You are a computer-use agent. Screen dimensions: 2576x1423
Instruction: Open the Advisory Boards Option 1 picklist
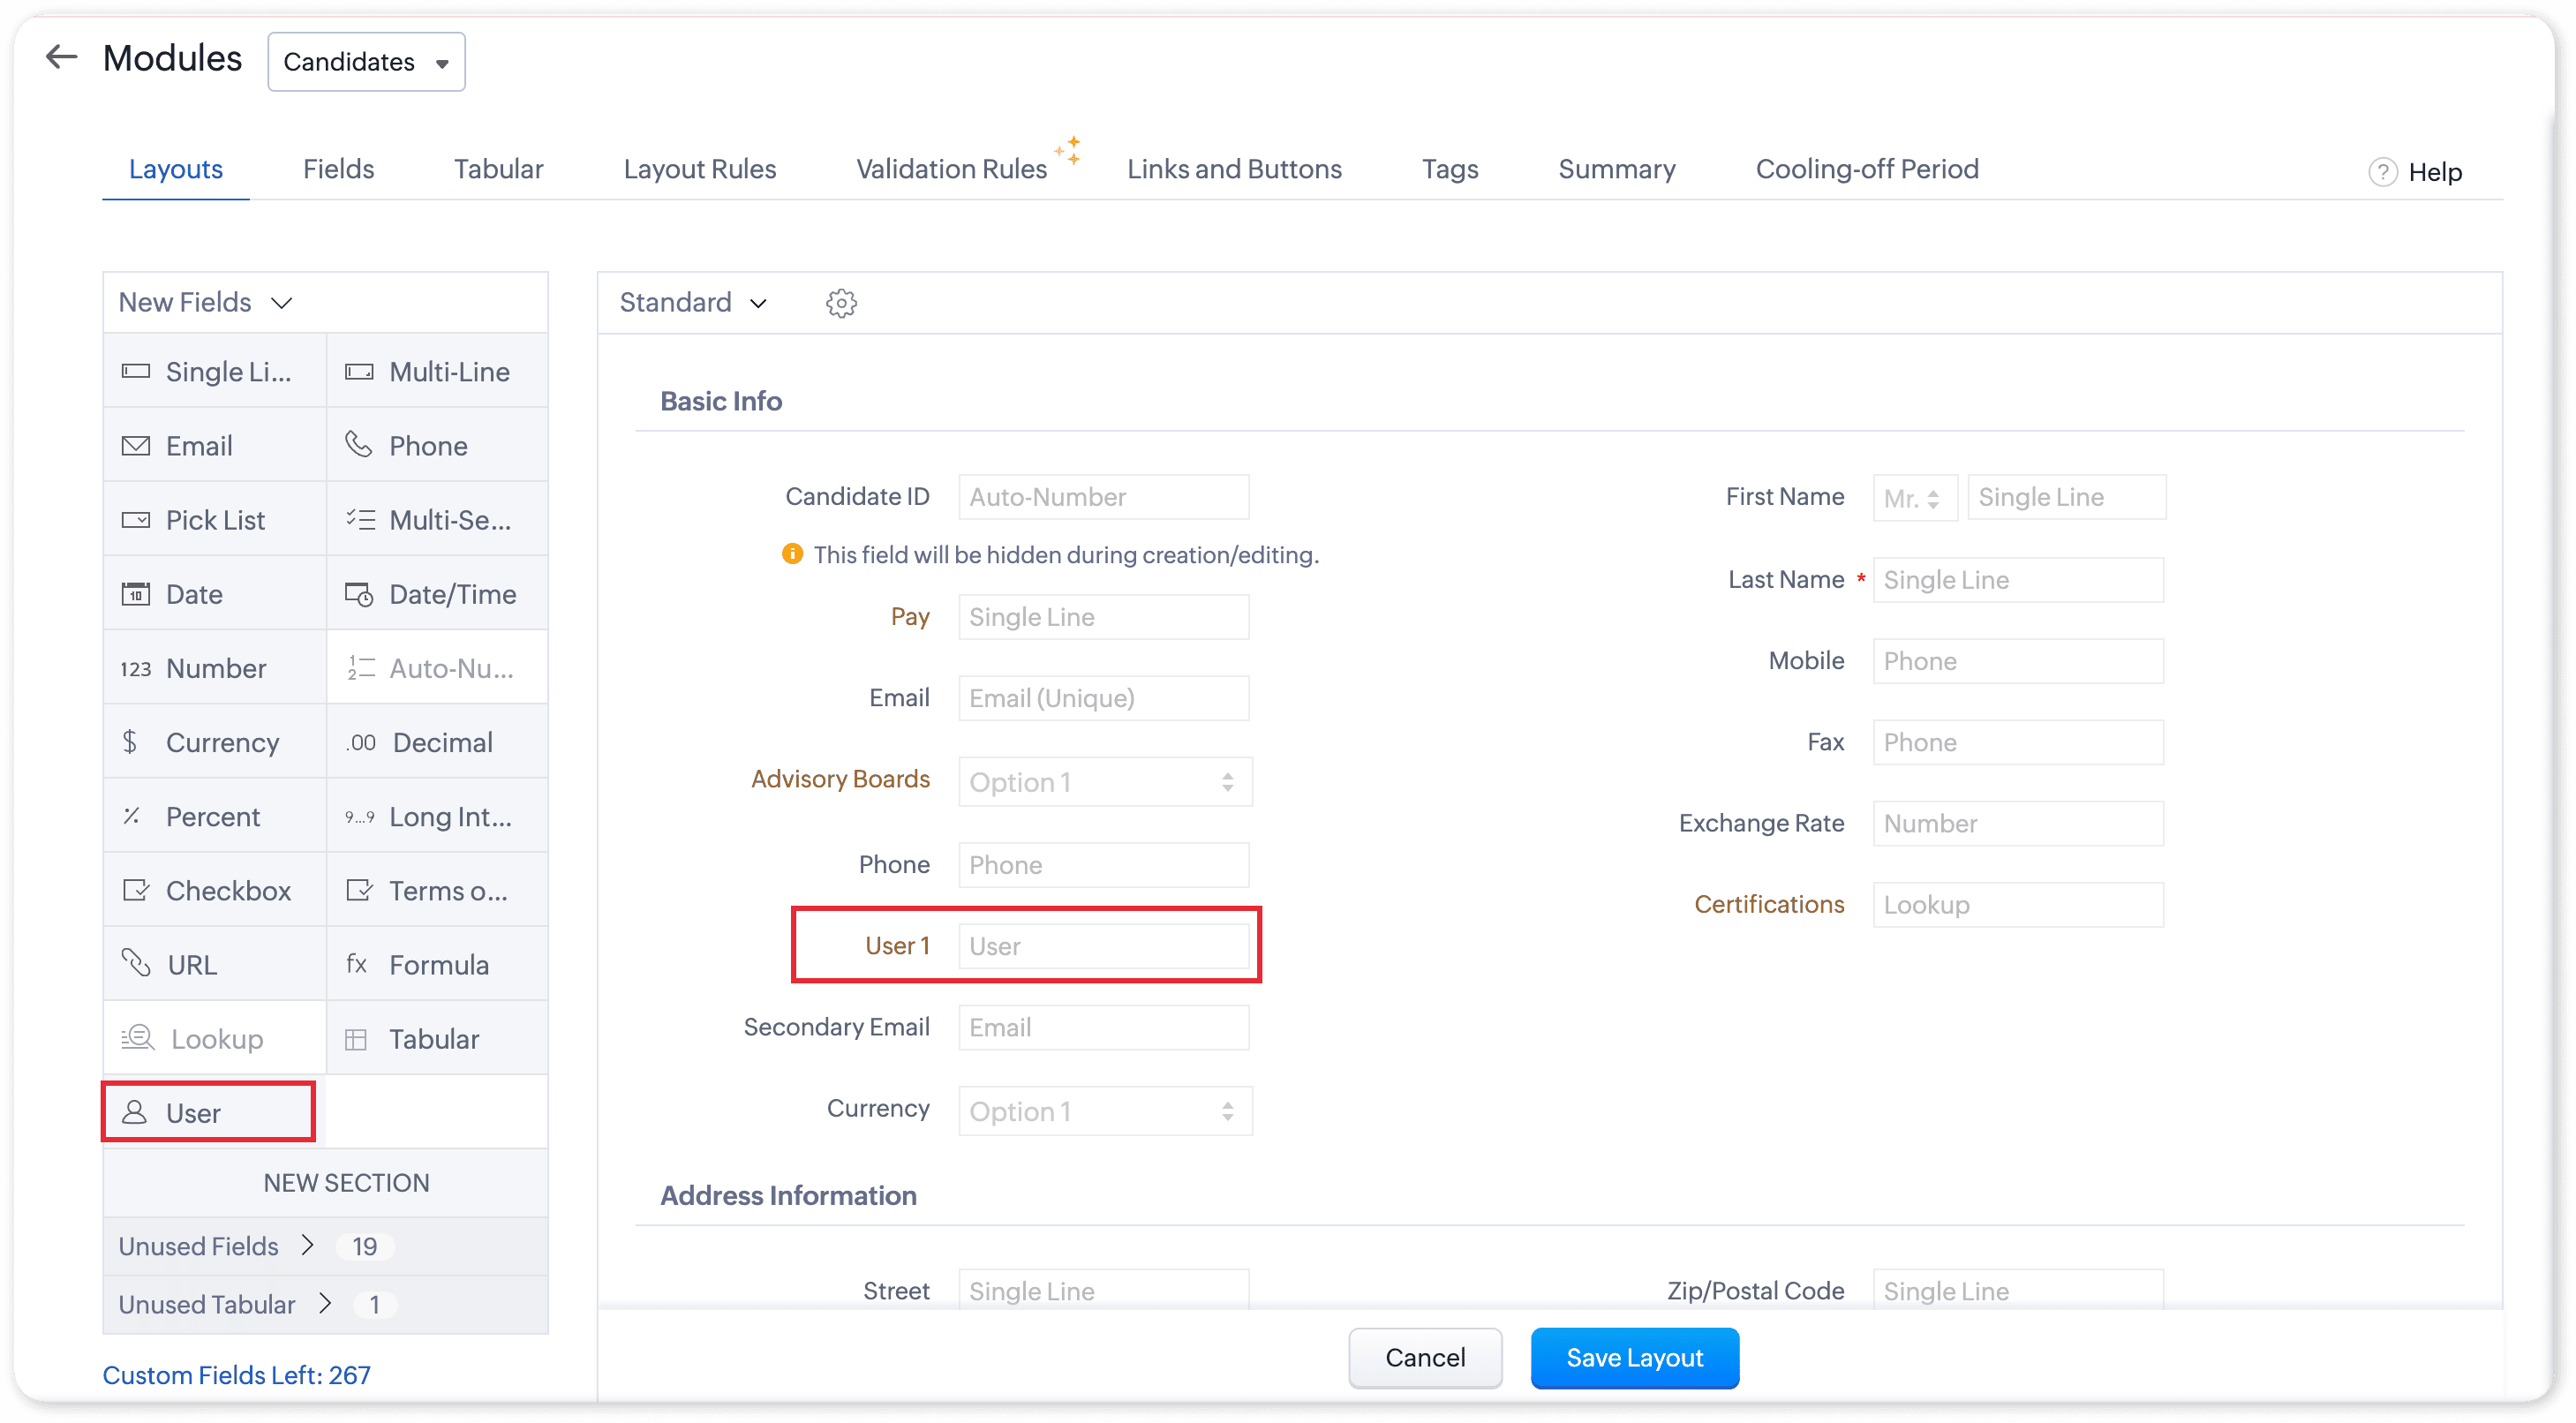point(1104,782)
